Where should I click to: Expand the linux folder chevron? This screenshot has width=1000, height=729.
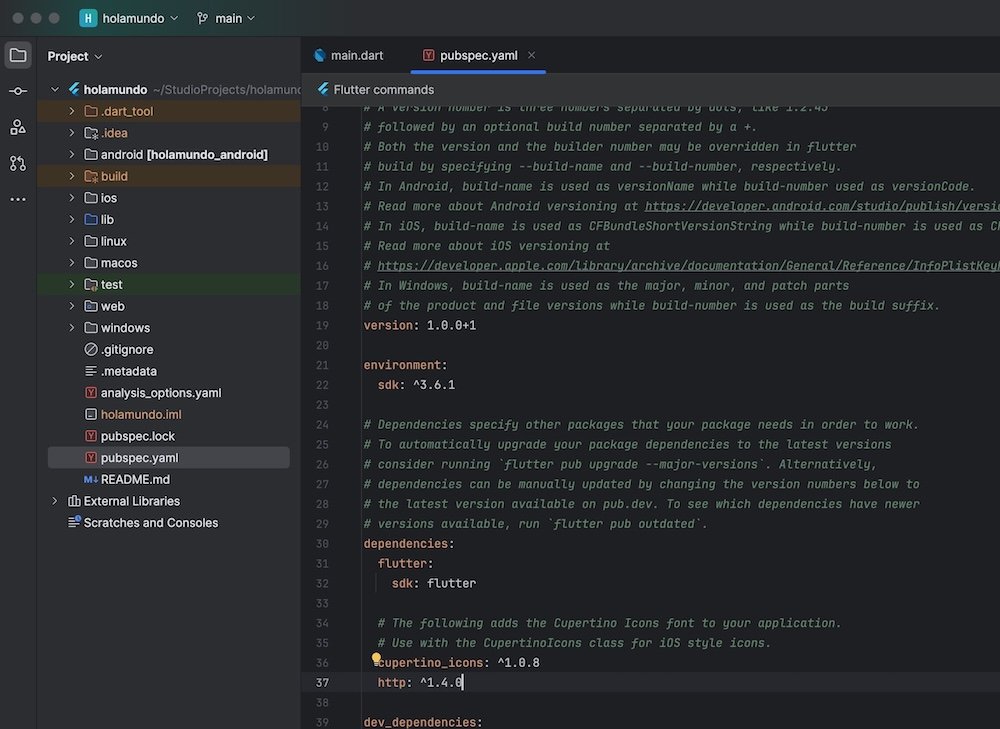click(71, 241)
